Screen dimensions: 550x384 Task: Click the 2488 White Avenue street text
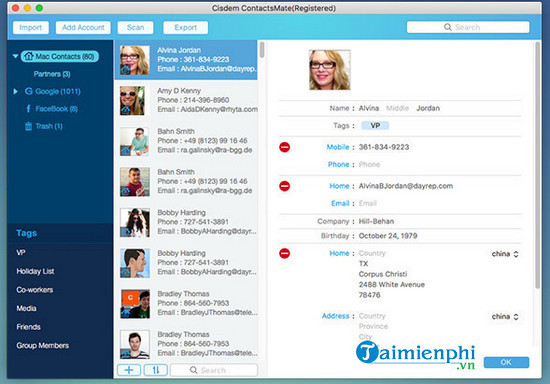click(391, 285)
